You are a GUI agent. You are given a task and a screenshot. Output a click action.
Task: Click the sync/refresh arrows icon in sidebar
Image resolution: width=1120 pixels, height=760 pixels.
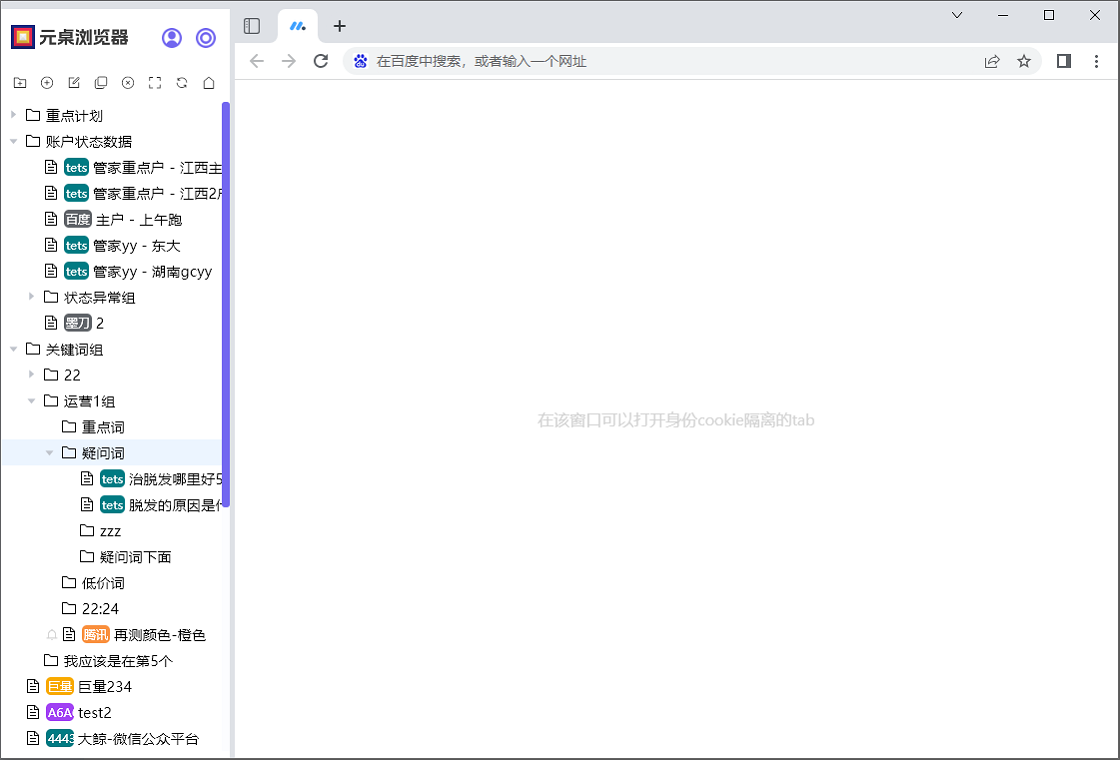pos(182,83)
